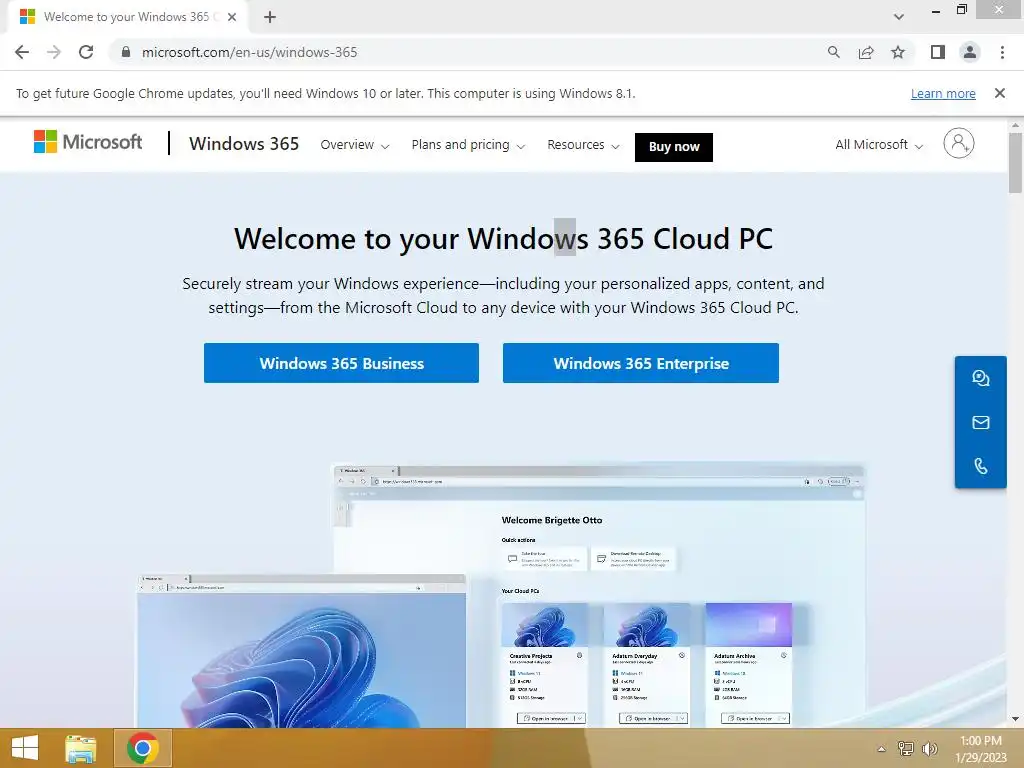1024x768 pixels.
Task: Close the Windows 365 tab
Action: tap(232, 17)
